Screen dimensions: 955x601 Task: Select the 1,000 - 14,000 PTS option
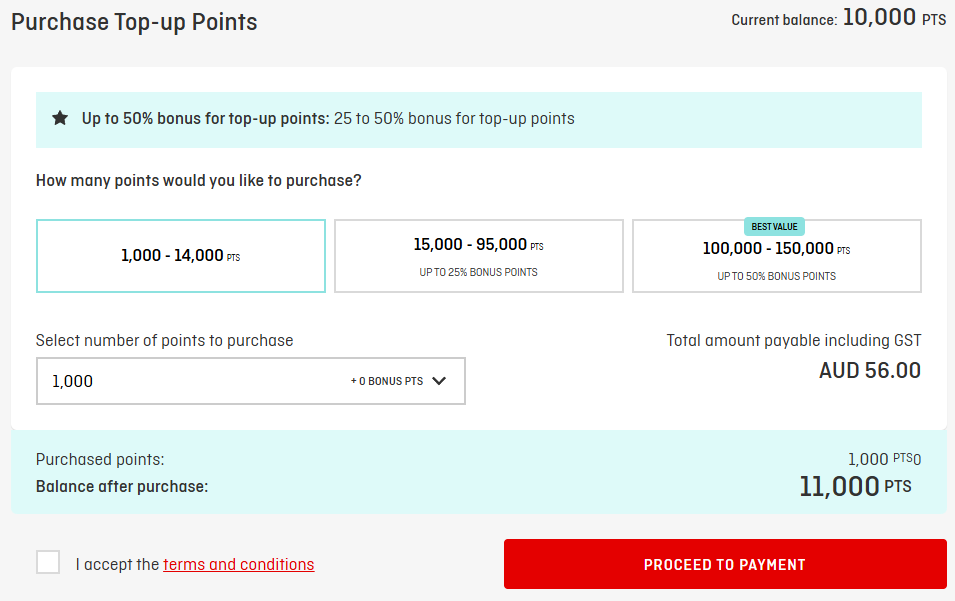click(181, 256)
